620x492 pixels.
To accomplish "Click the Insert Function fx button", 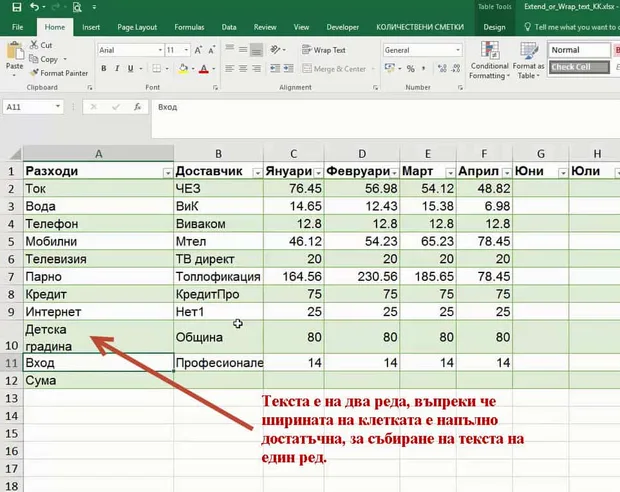I will coord(137,107).
